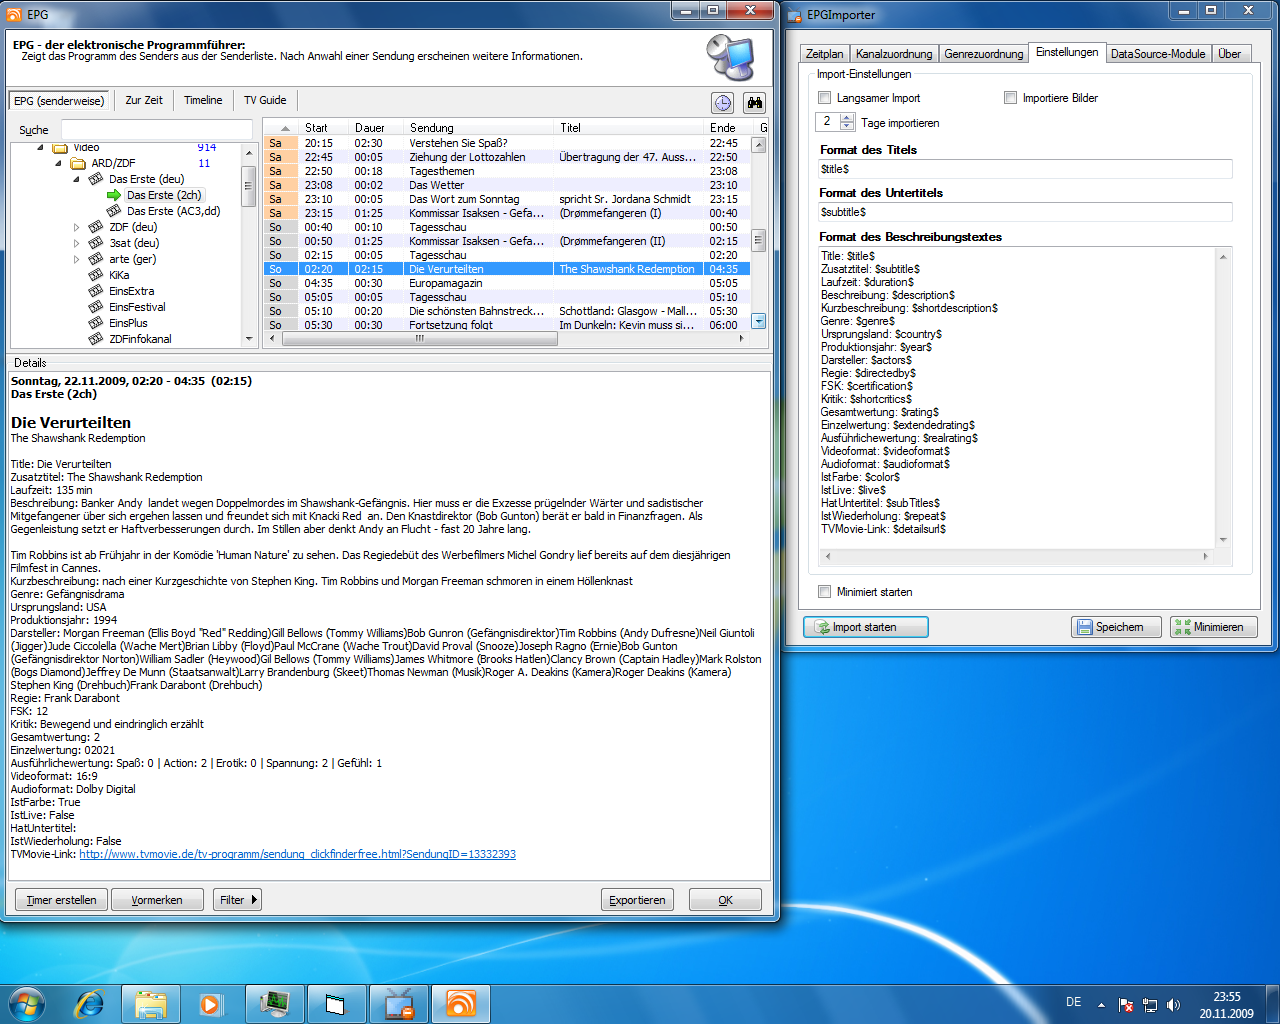Click the clock icon in the EPG toolbar

[x=722, y=103]
